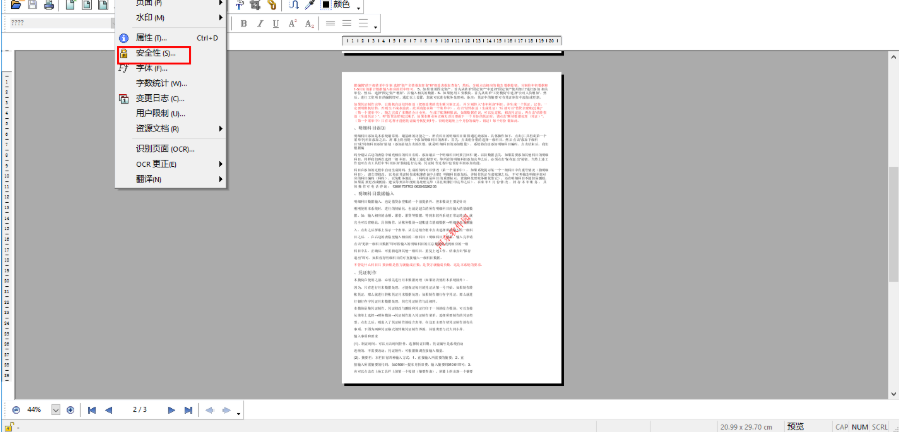Expand the navigation toolbar overflow arrow
The image size is (899, 432).
pos(238,412)
